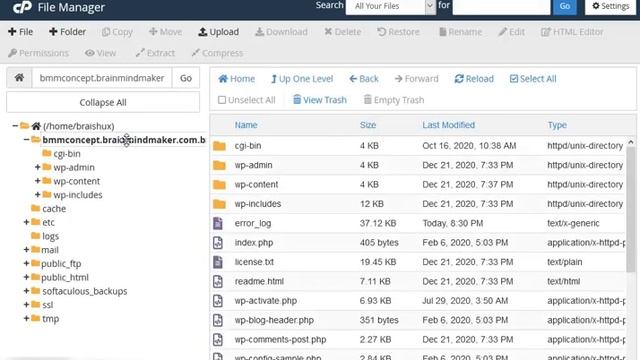Expand the ssl tree folder

tap(26, 304)
